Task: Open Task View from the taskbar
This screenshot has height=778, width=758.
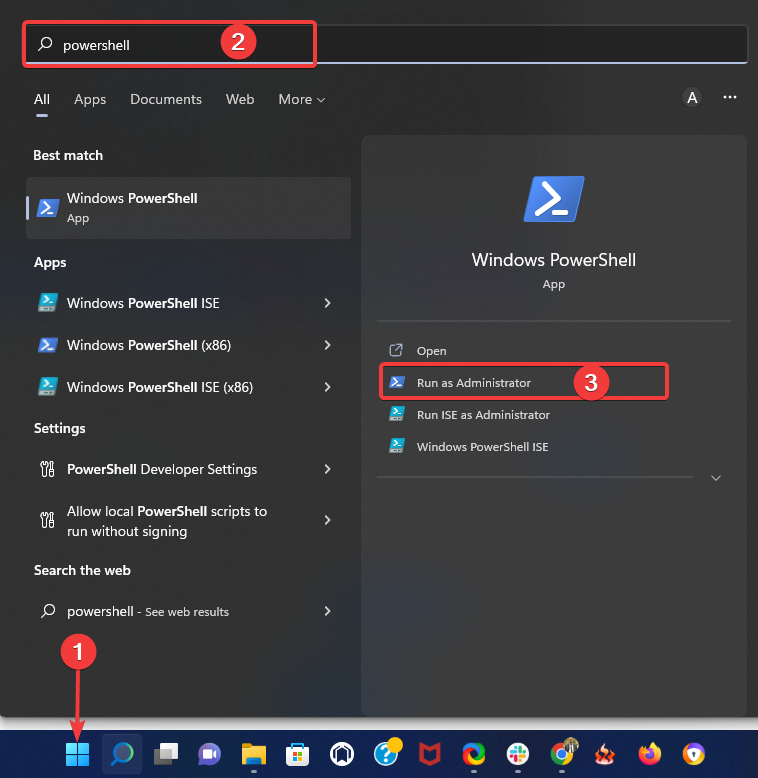Action: point(166,754)
